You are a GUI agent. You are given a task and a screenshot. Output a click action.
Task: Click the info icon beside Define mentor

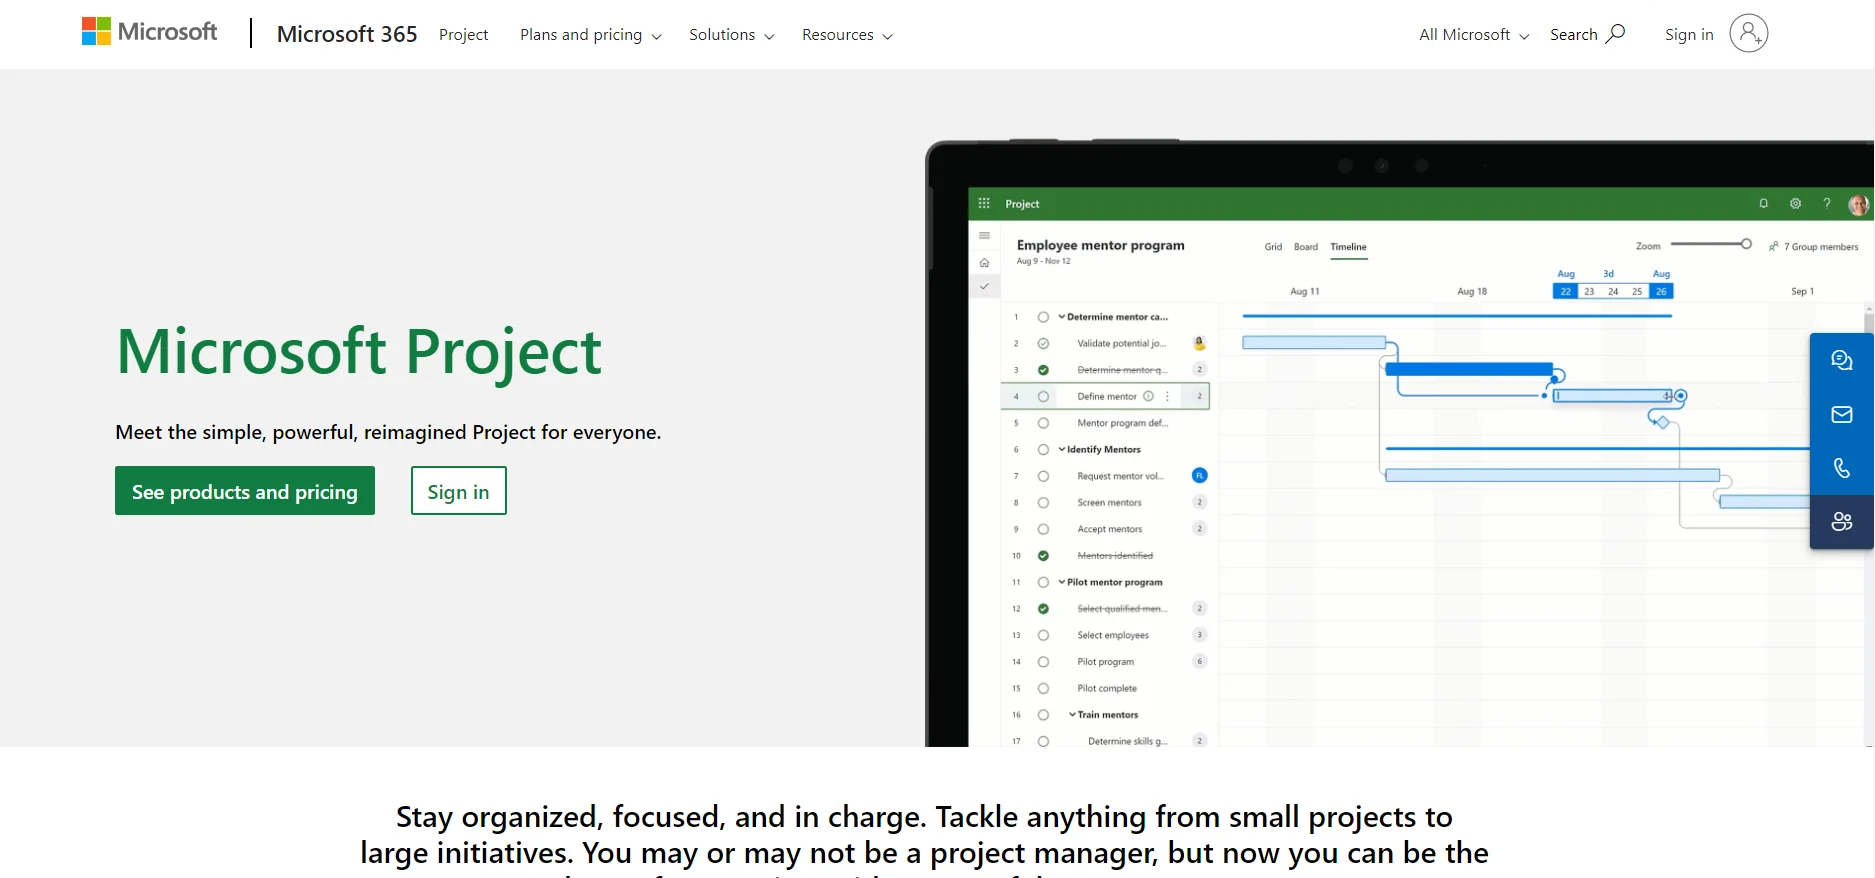(1148, 396)
